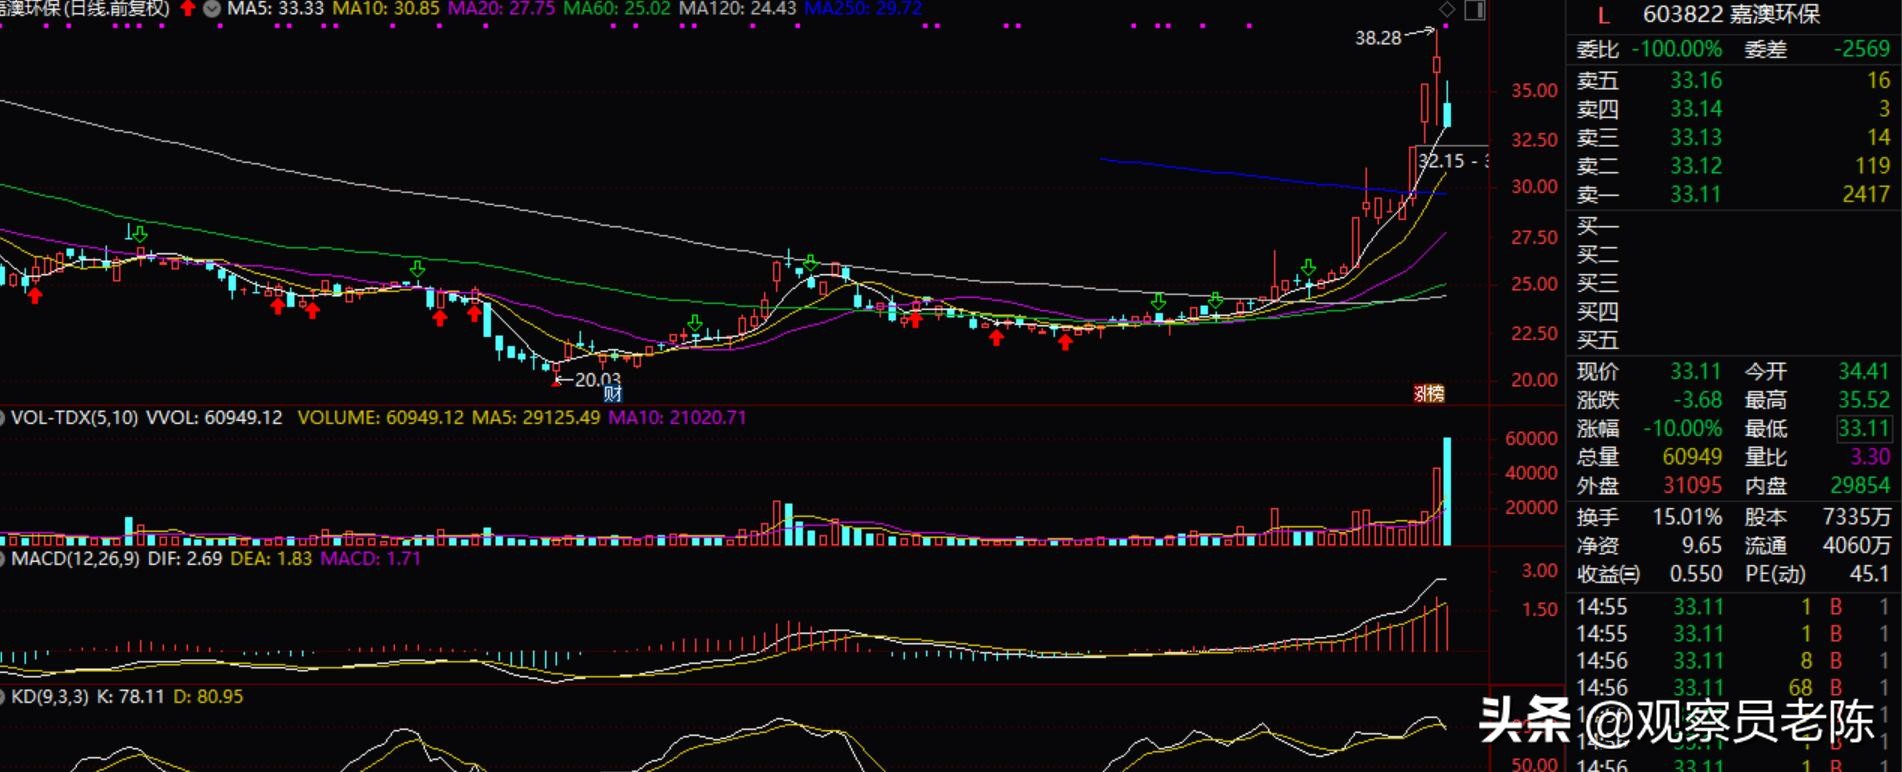Click the 现价 33.11 field

(x=1649, y=372)
